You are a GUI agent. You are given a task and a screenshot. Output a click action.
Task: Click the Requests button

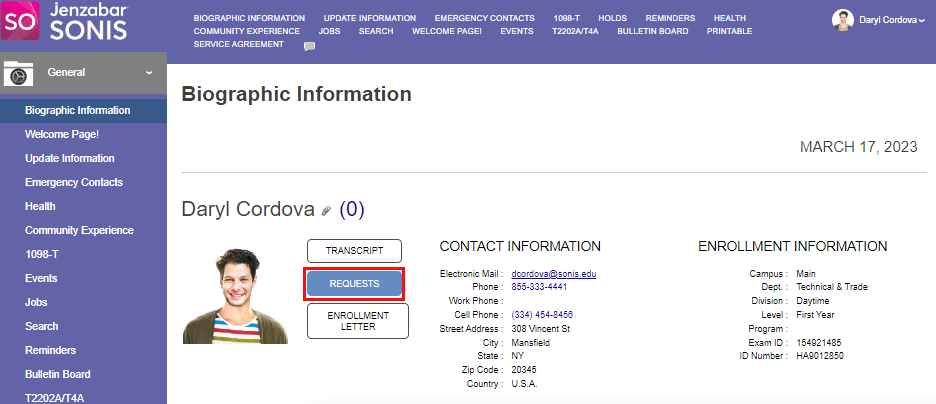click(x=355, y=284)
